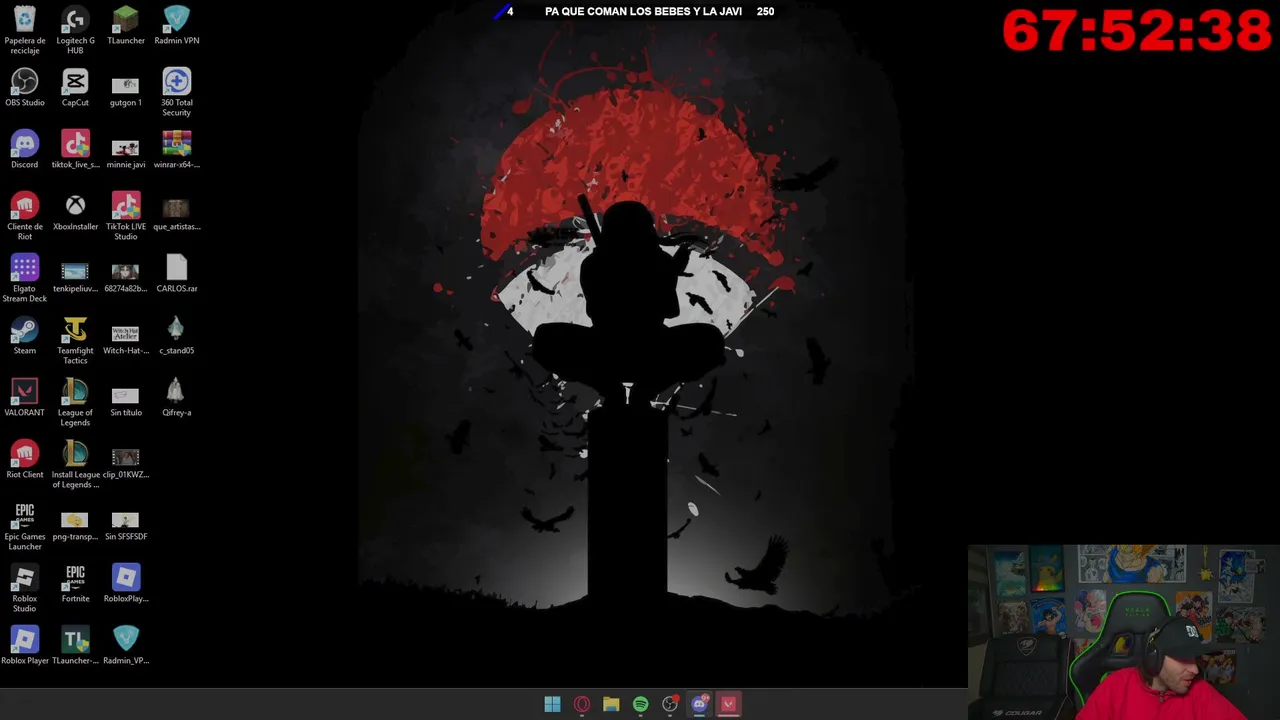This screenshot has width=1280, height=720.
Task: Open File Explorer from the taskbar
Action: point(611,704)
